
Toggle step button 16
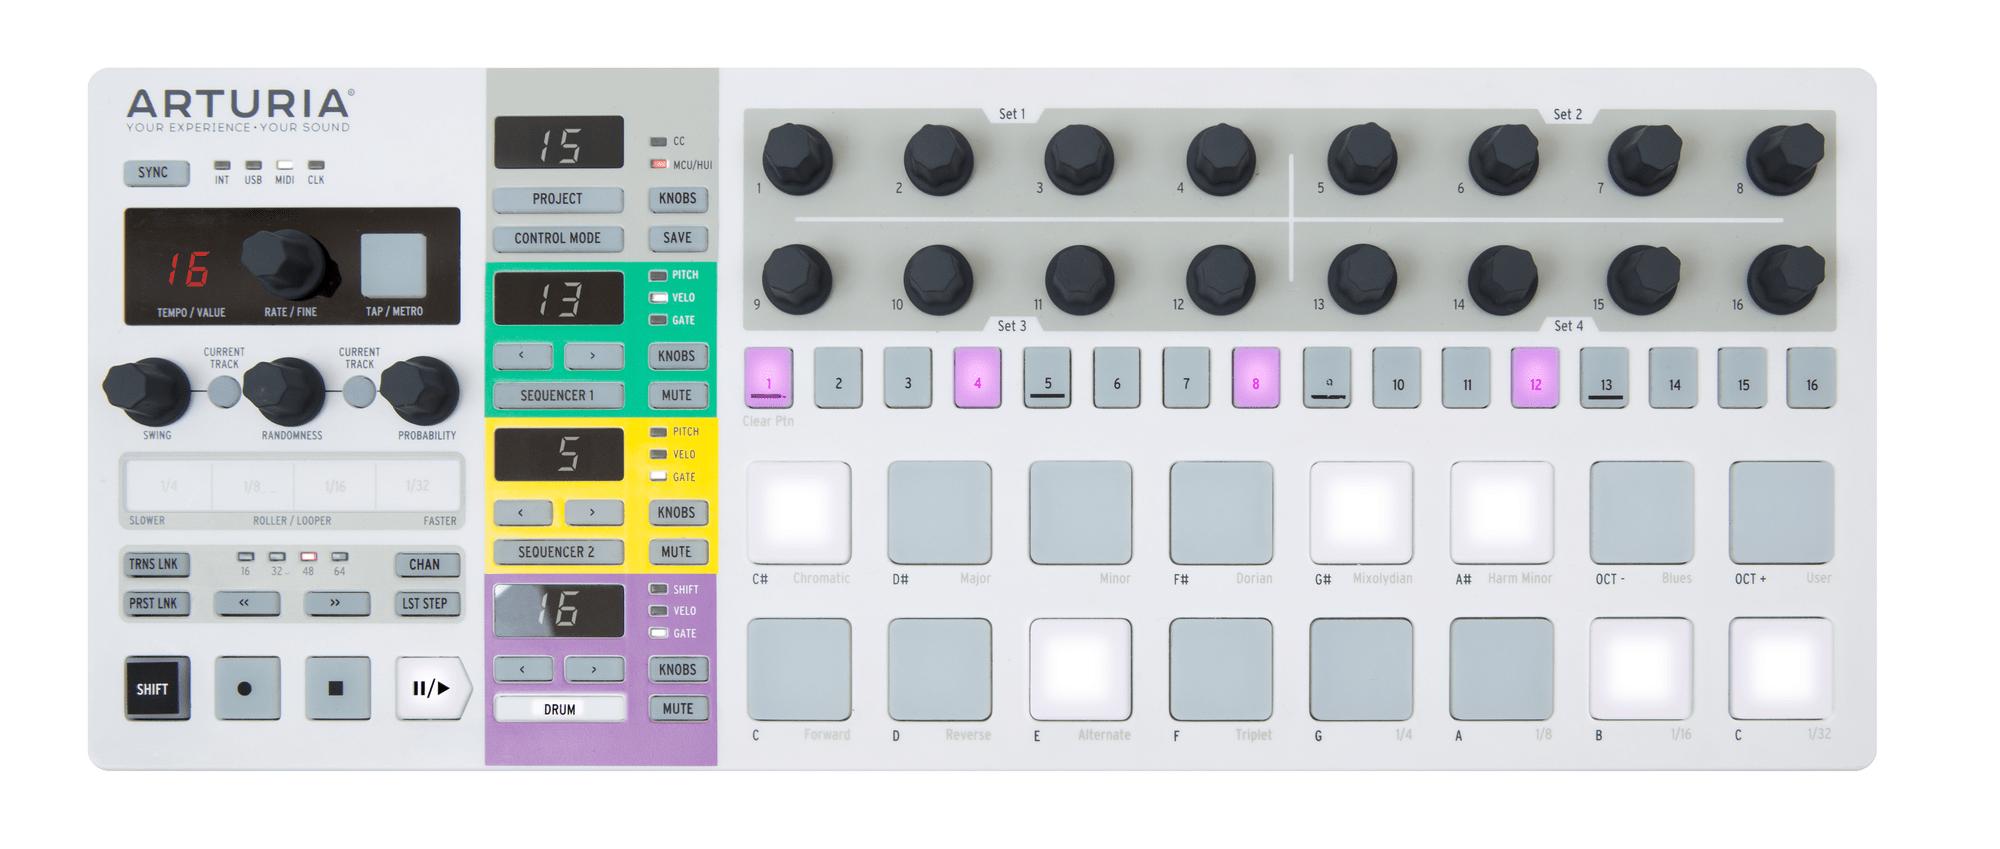point(1811,378)
